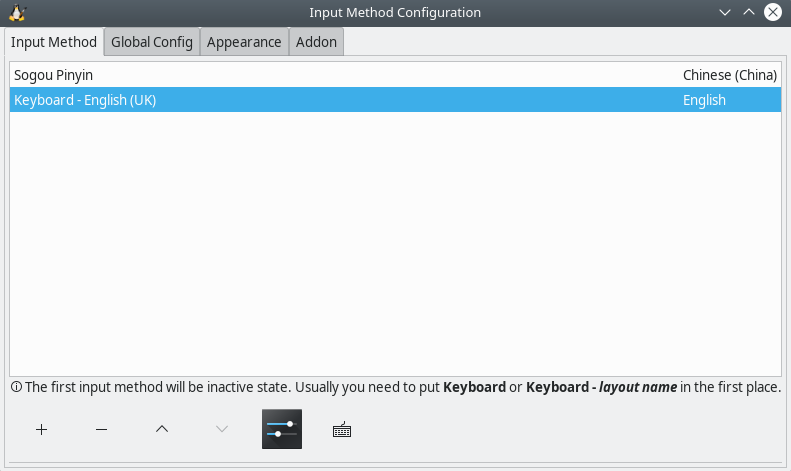Minimize the Input Method Configuration window
Image resolution: width=791 pixels, height=471 pixels.
[725, 12]
